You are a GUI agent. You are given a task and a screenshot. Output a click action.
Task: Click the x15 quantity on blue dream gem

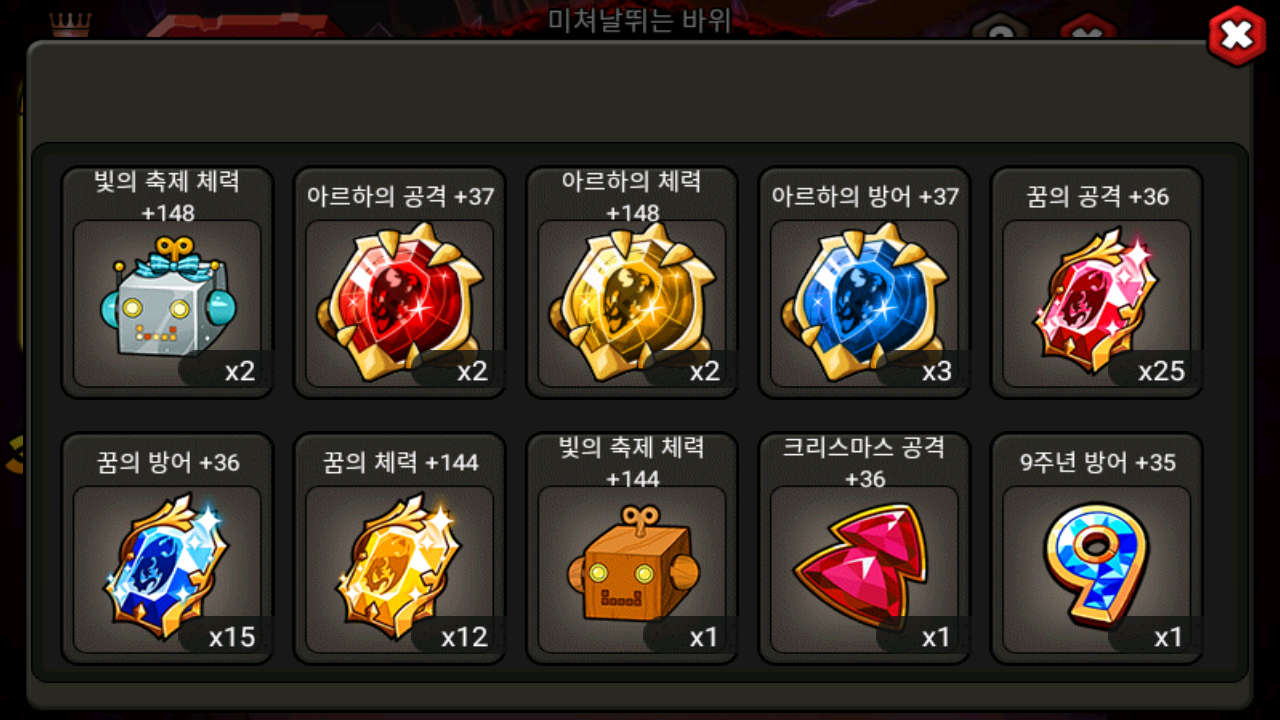tap(232, 636)
